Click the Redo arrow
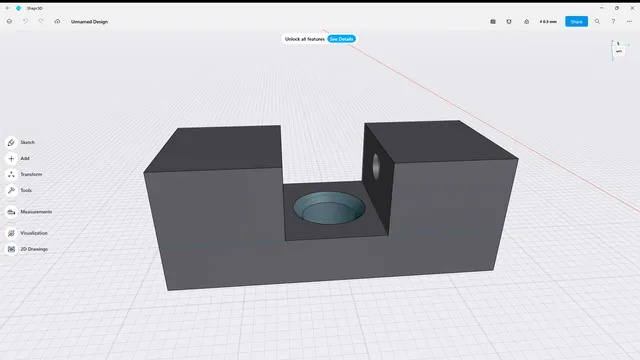Screen dimensions: 640x360 [41, 21]
